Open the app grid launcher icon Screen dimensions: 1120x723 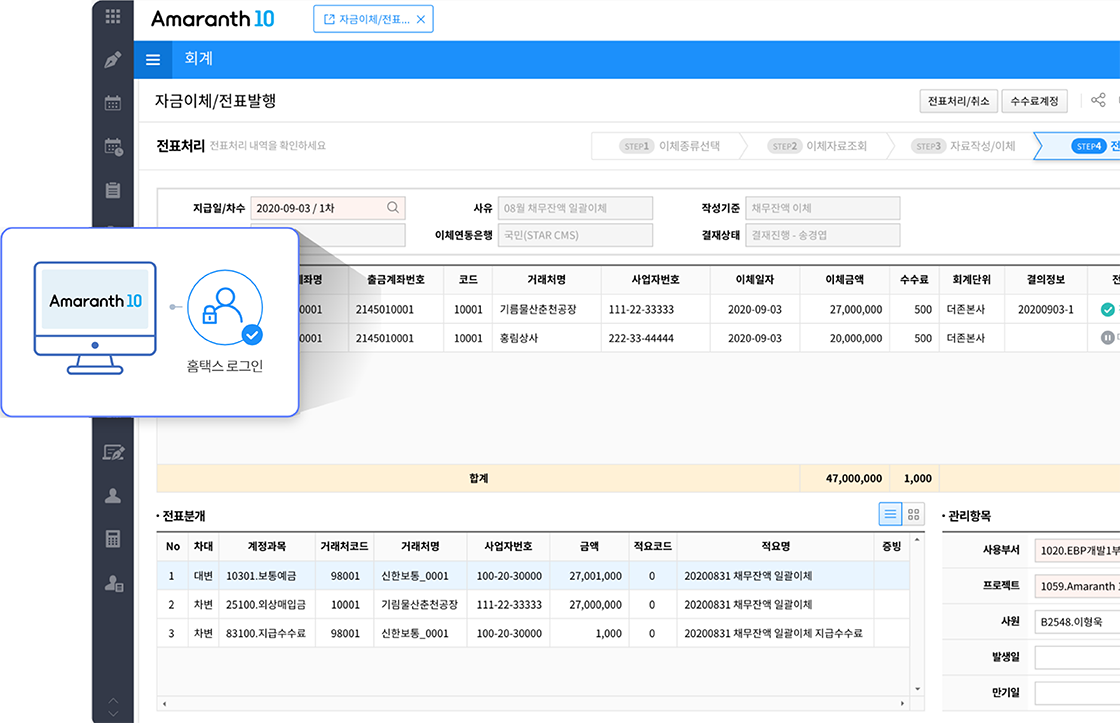coord(113,16)
